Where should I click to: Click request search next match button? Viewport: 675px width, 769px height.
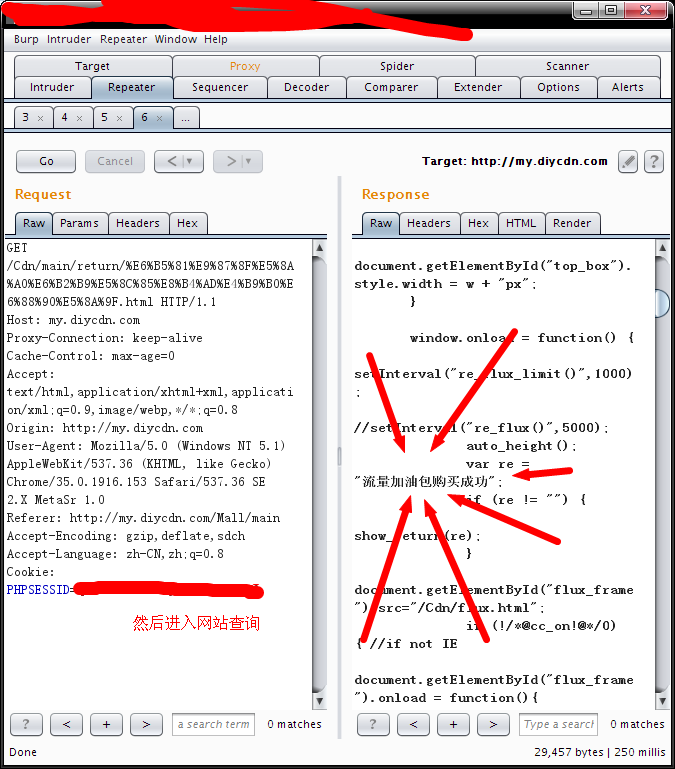pos(146,724)
